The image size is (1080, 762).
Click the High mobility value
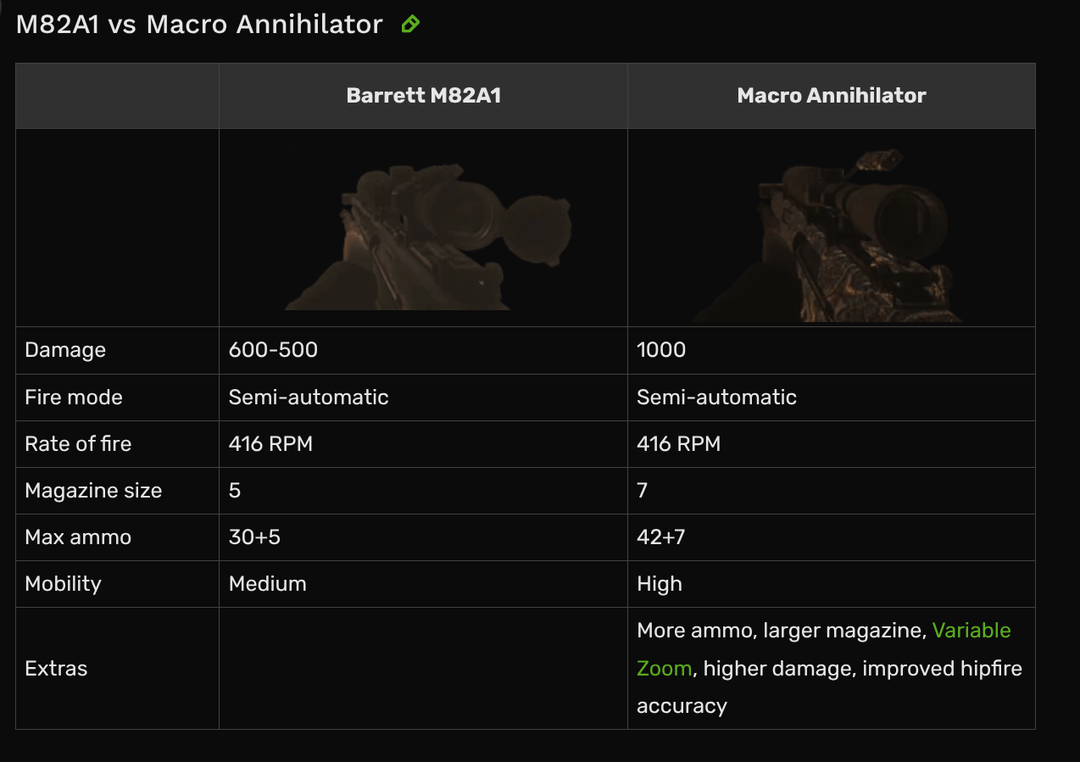coord(659,584)
